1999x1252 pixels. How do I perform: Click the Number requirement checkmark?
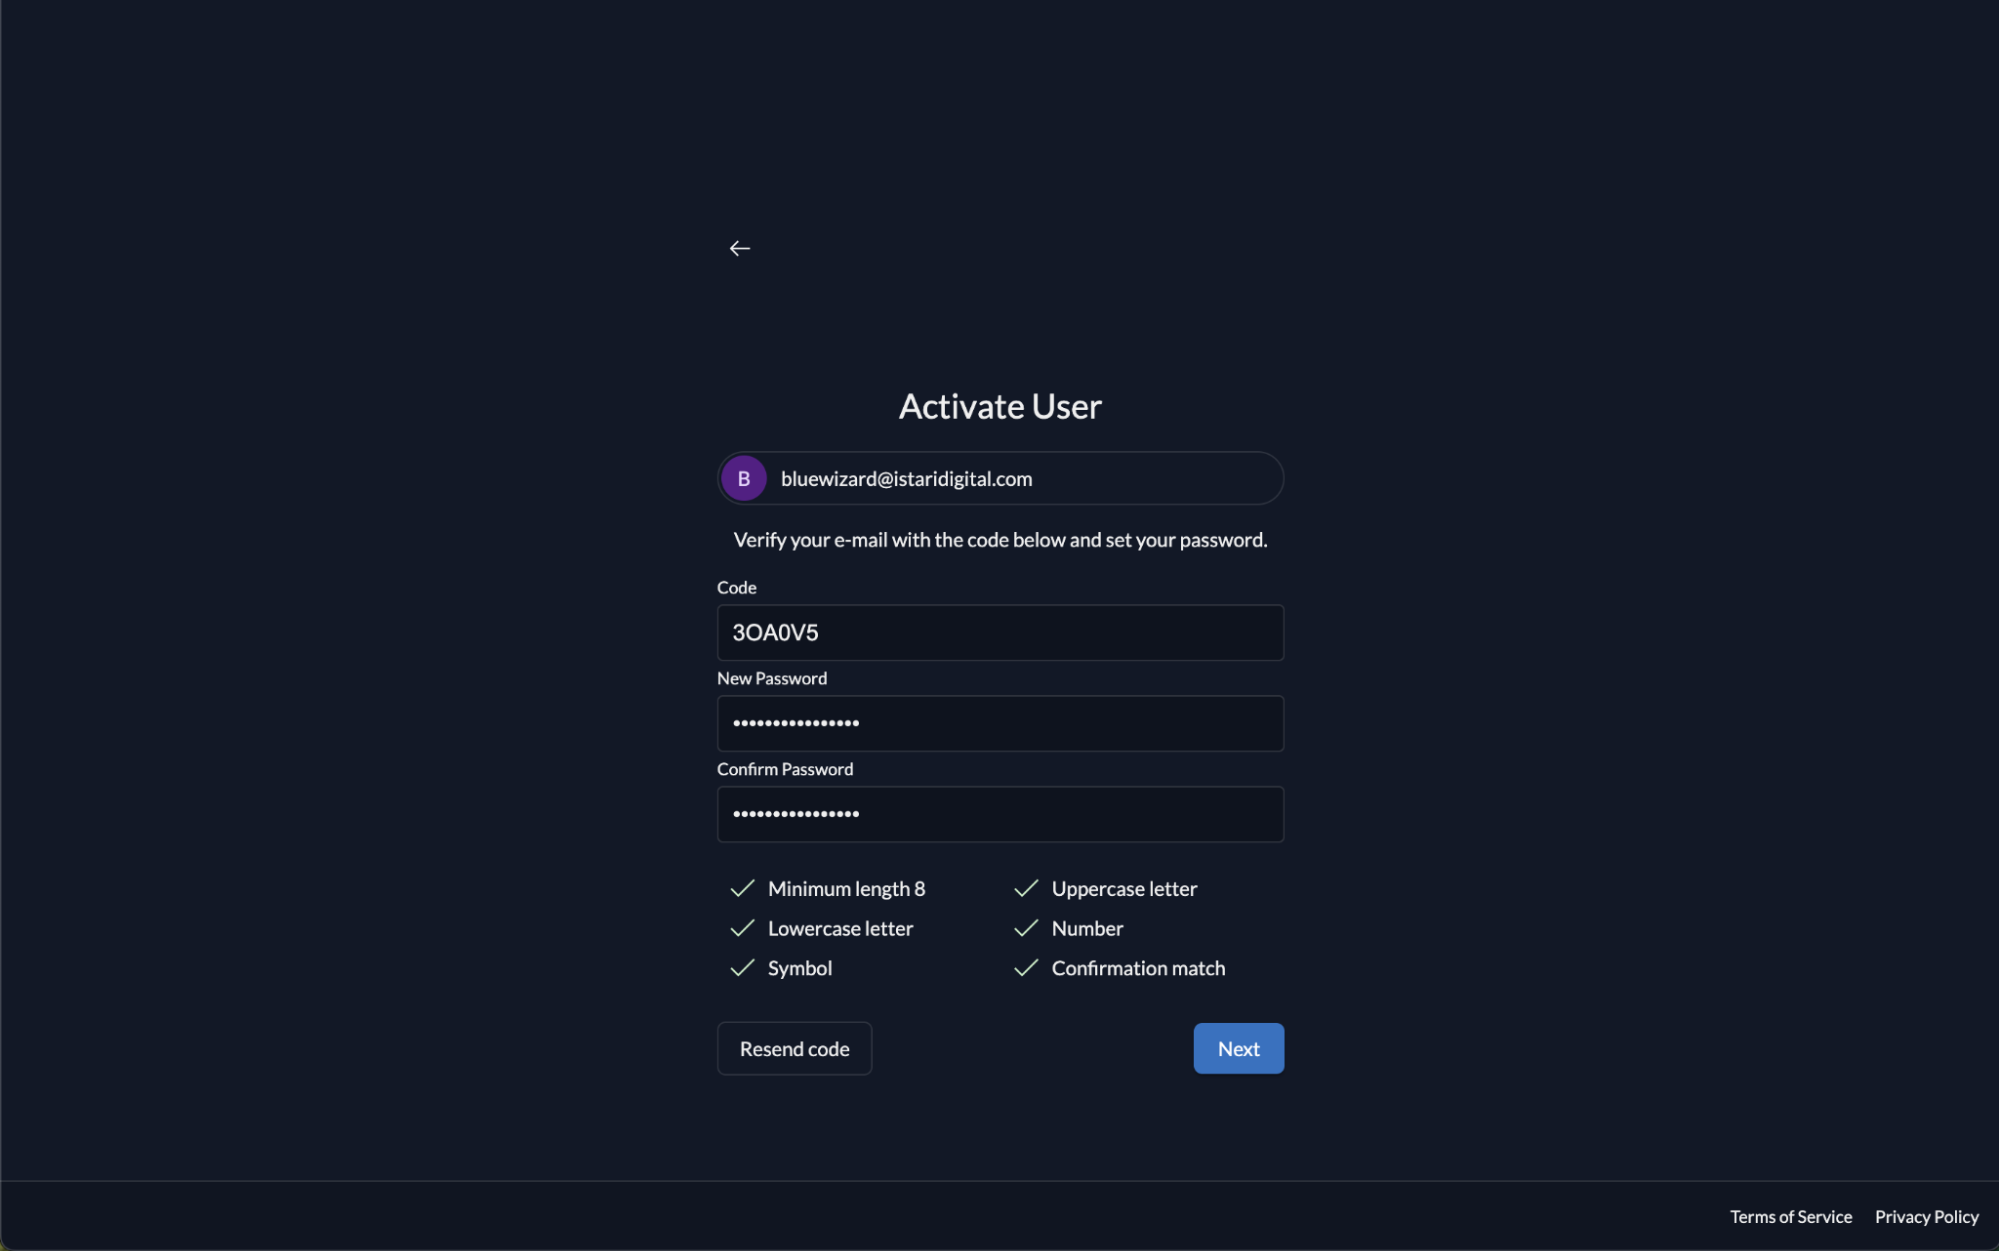click(x=1026, y=928)
